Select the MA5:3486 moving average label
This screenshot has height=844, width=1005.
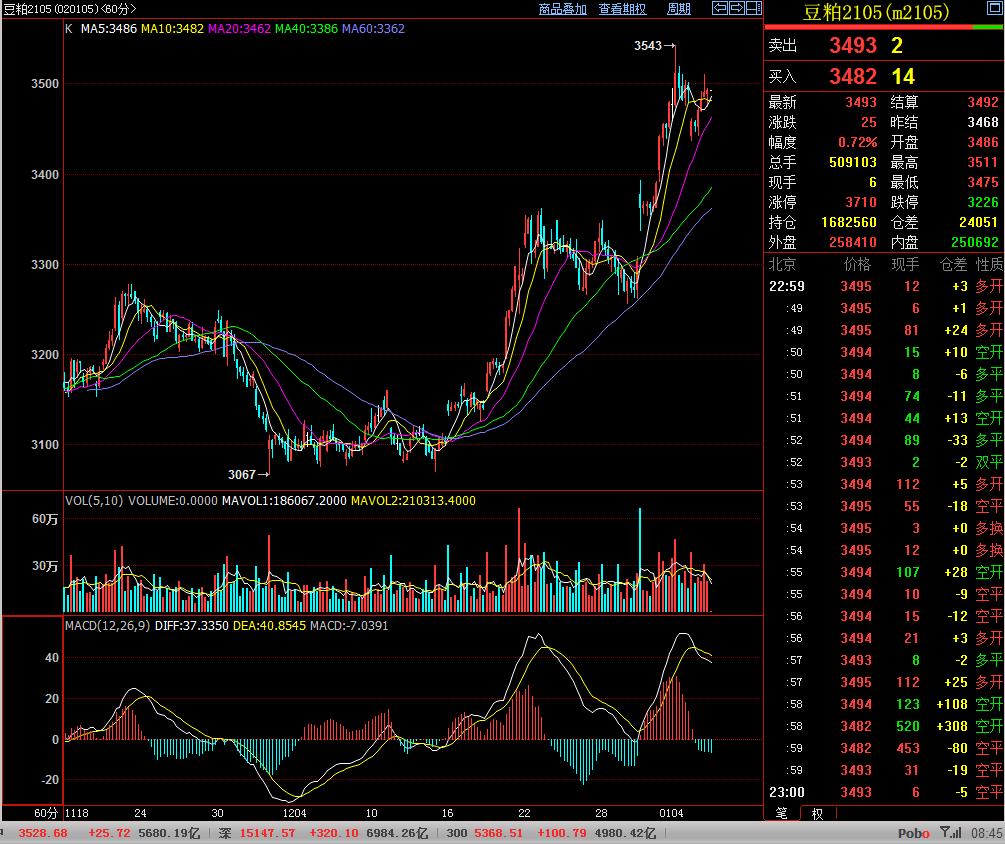pyautogui.click(x=108, y=29)
